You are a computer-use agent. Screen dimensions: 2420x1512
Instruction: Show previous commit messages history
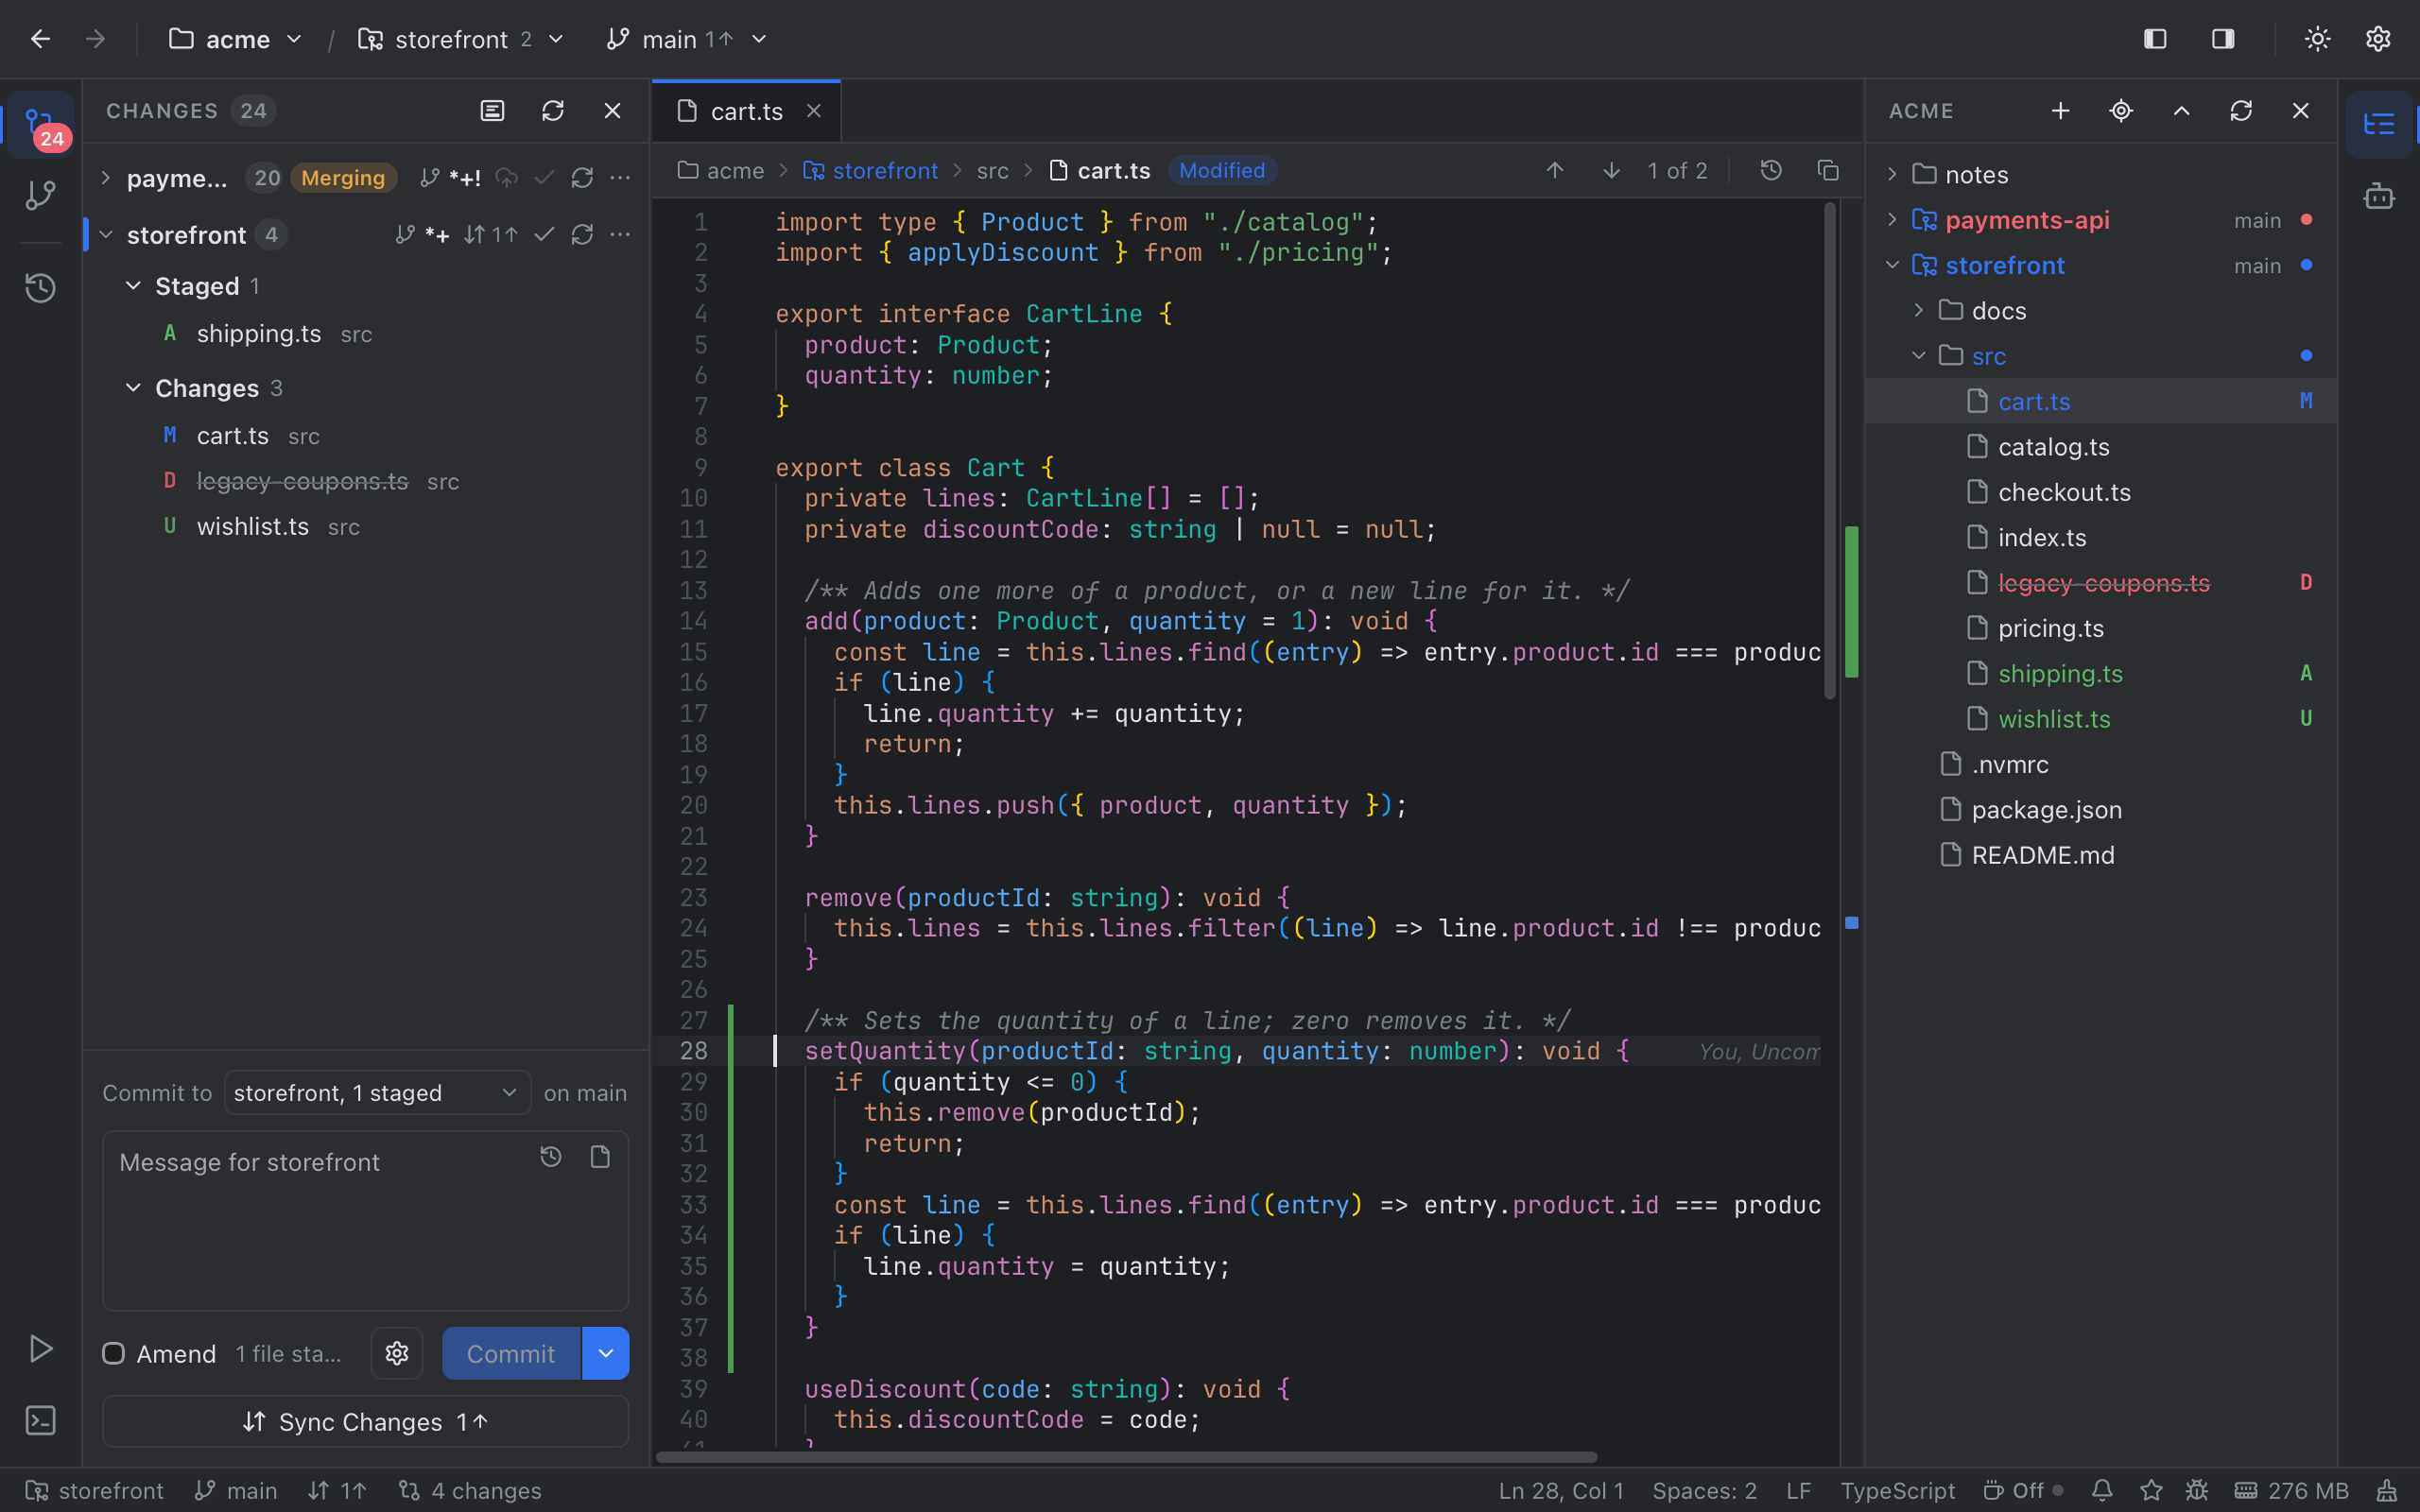click(551, 1157)
